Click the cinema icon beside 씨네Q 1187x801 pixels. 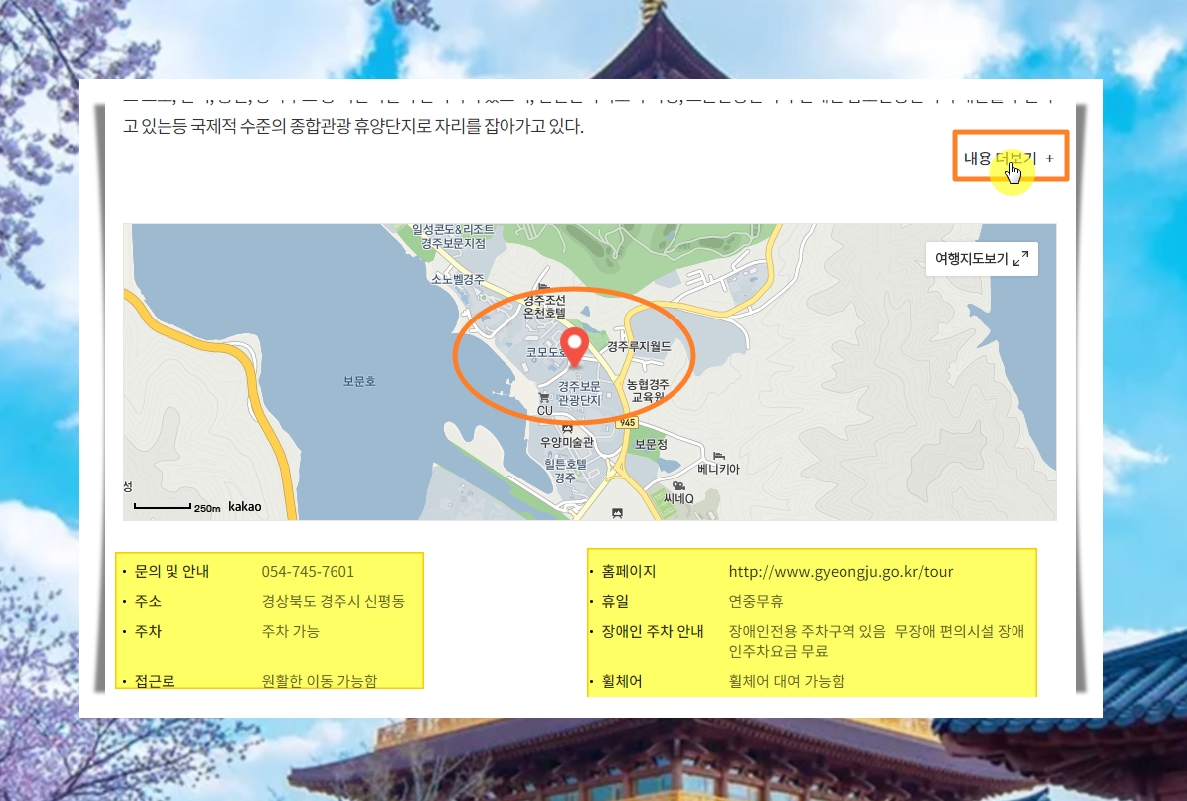coord(678,486)
